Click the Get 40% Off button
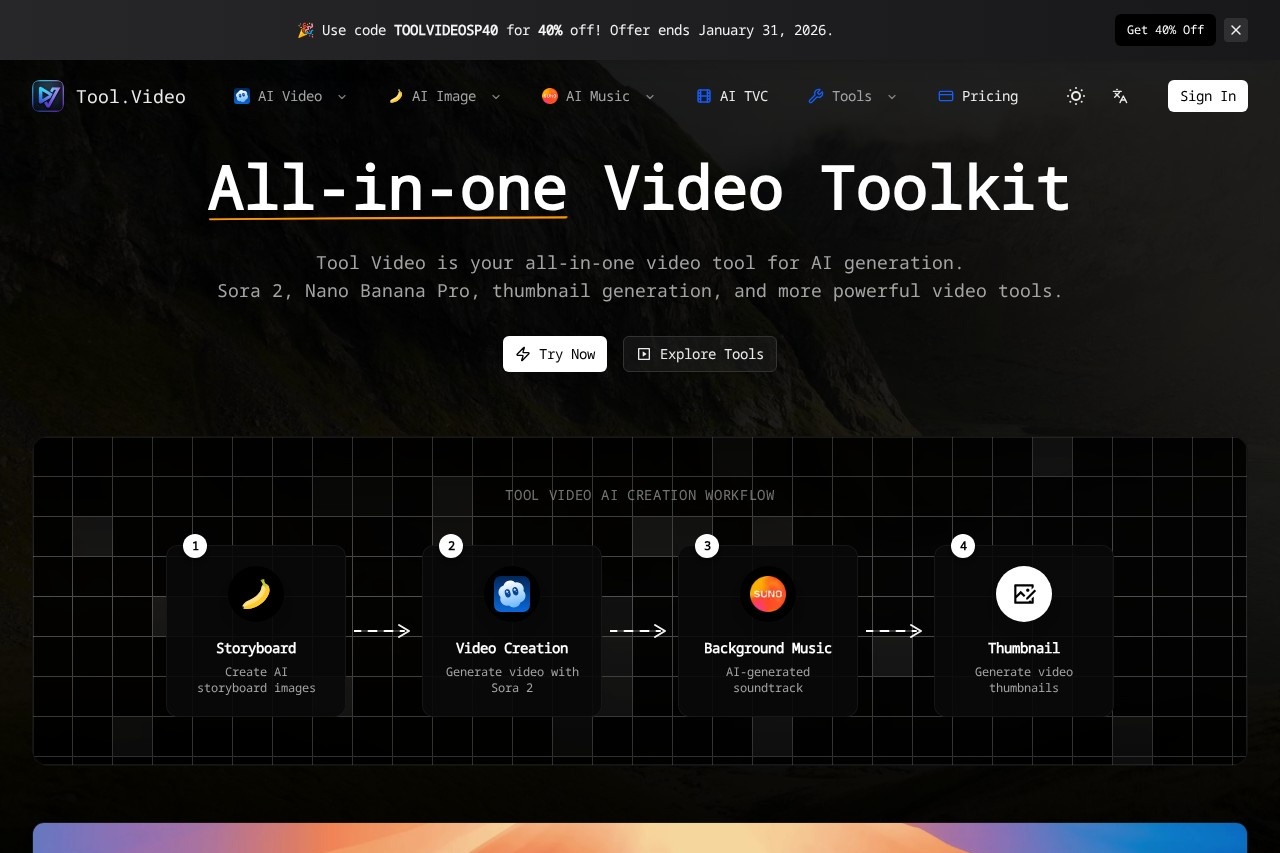The width and height of the screenshot is (1280, 853). tap(1164, 30)
